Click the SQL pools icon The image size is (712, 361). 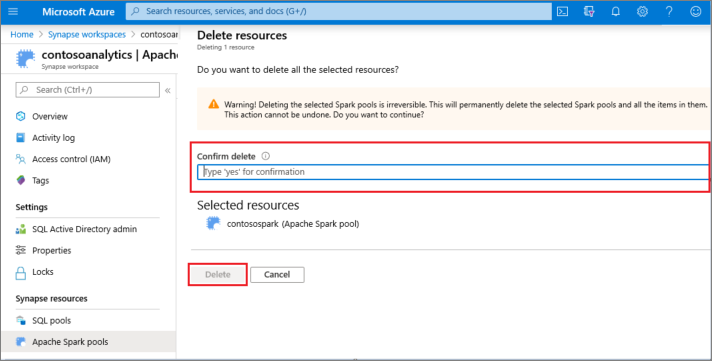[20, 320]
